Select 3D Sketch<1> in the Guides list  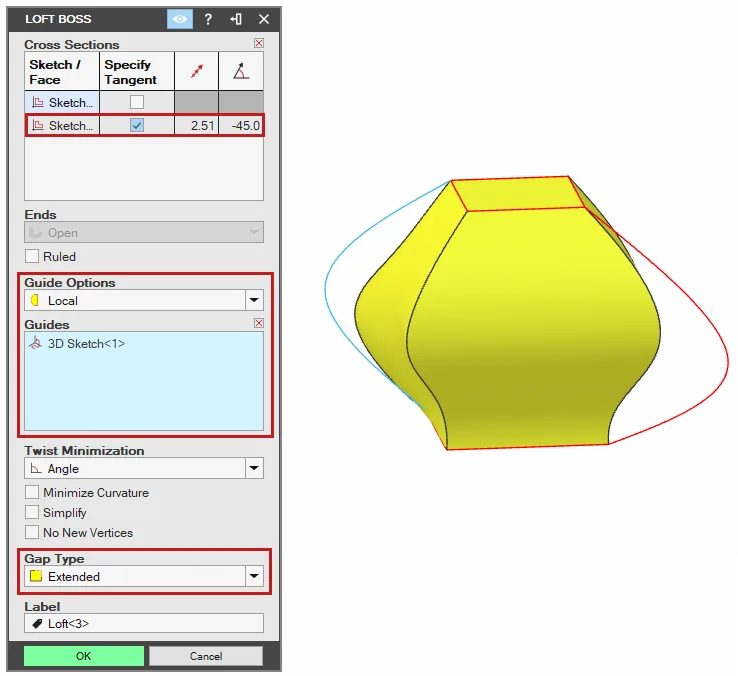(86, 344)
